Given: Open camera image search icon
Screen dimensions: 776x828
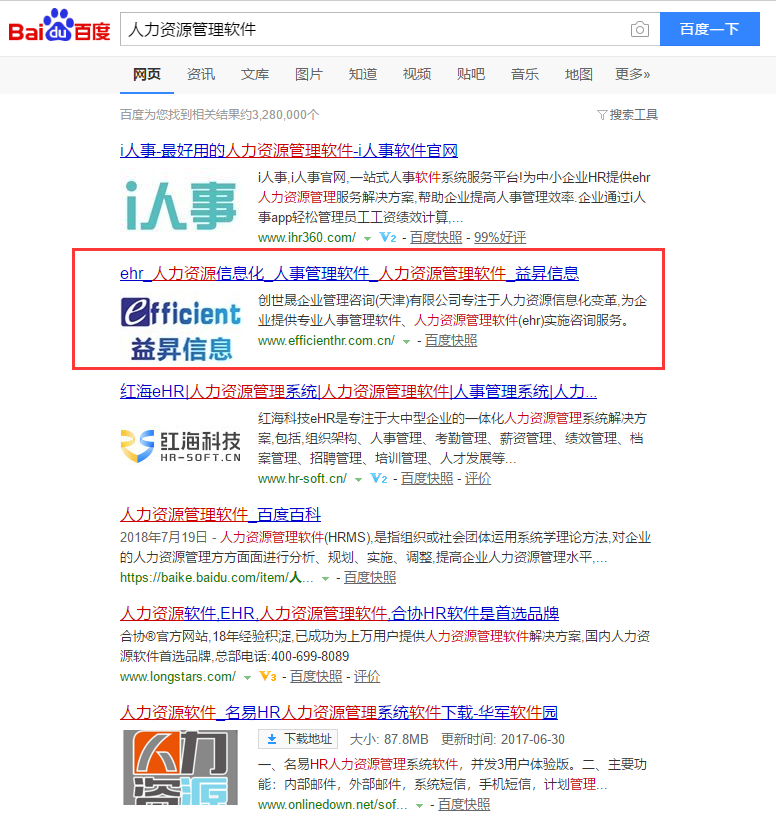Looking at the screenshot, I should (x=640, y=29).
